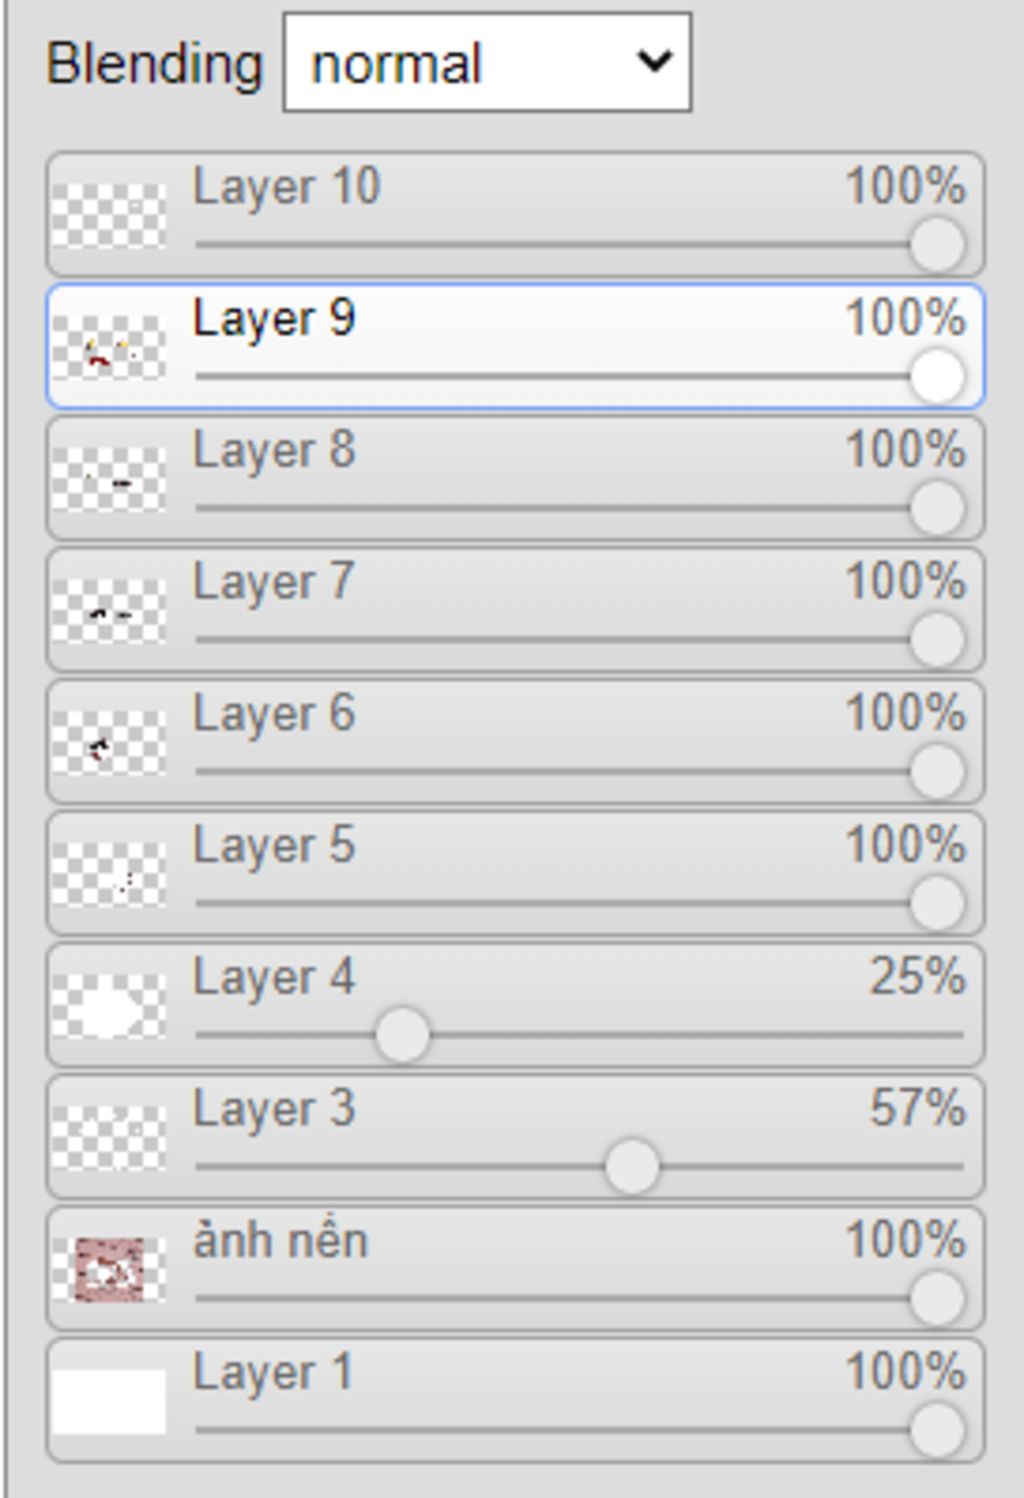Viewport: 1024px width, 1498px height.
Task: Select the Layer 1 row label
Action: (273, 1372)
